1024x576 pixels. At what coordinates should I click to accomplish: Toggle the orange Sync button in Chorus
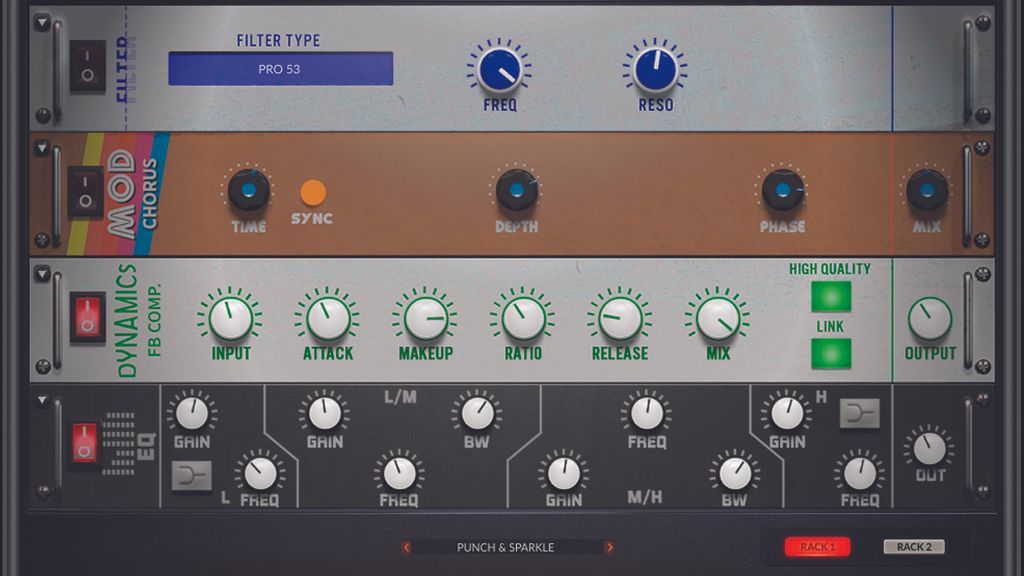tap(313, 193)
